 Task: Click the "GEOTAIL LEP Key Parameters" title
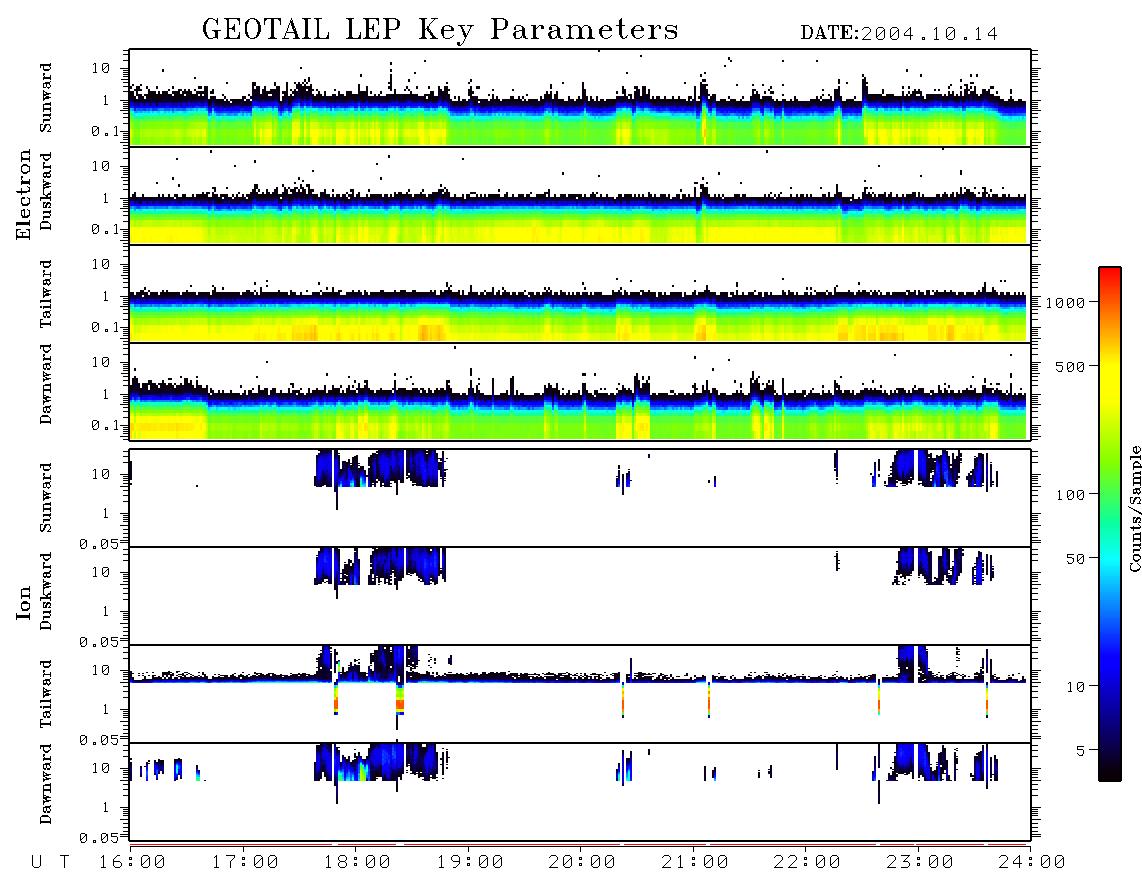pos(440,31)
